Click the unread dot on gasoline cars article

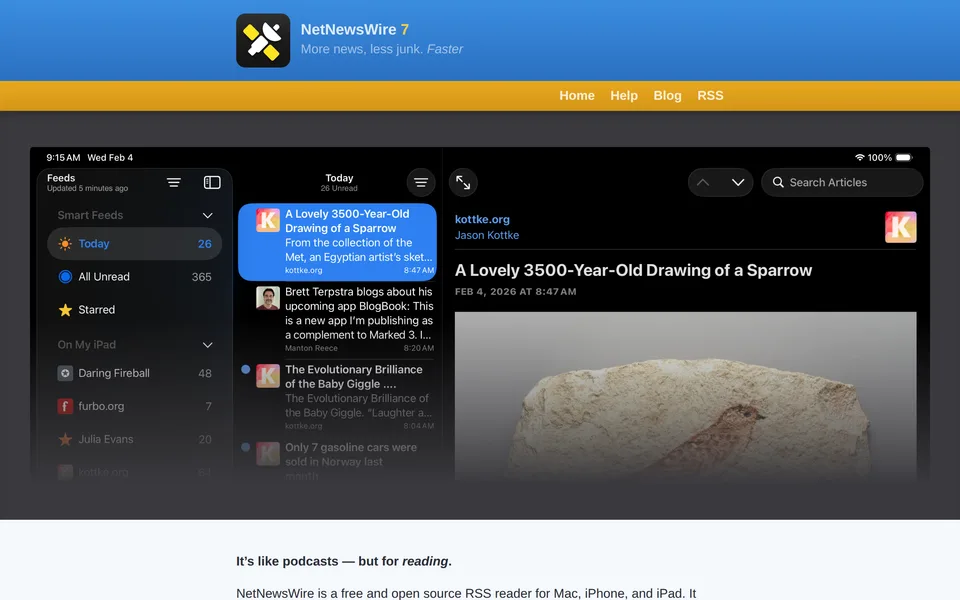246,447
